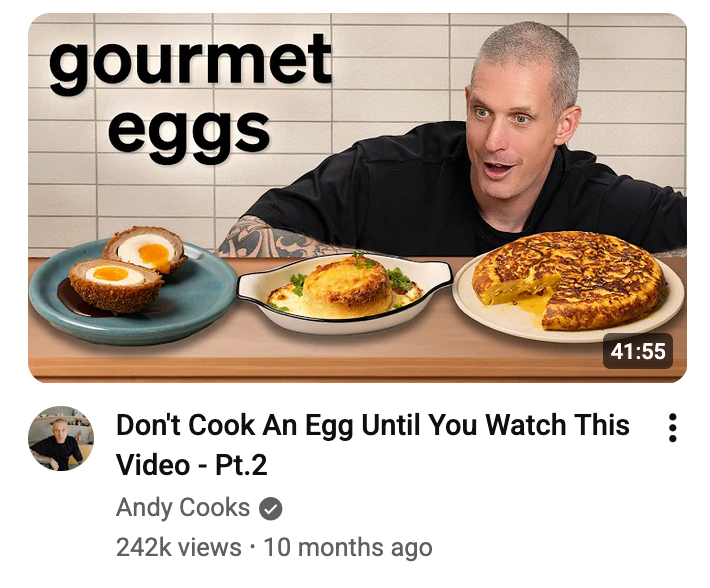Select the 242k views text
The image size is (710, 588).
point(178,547)
